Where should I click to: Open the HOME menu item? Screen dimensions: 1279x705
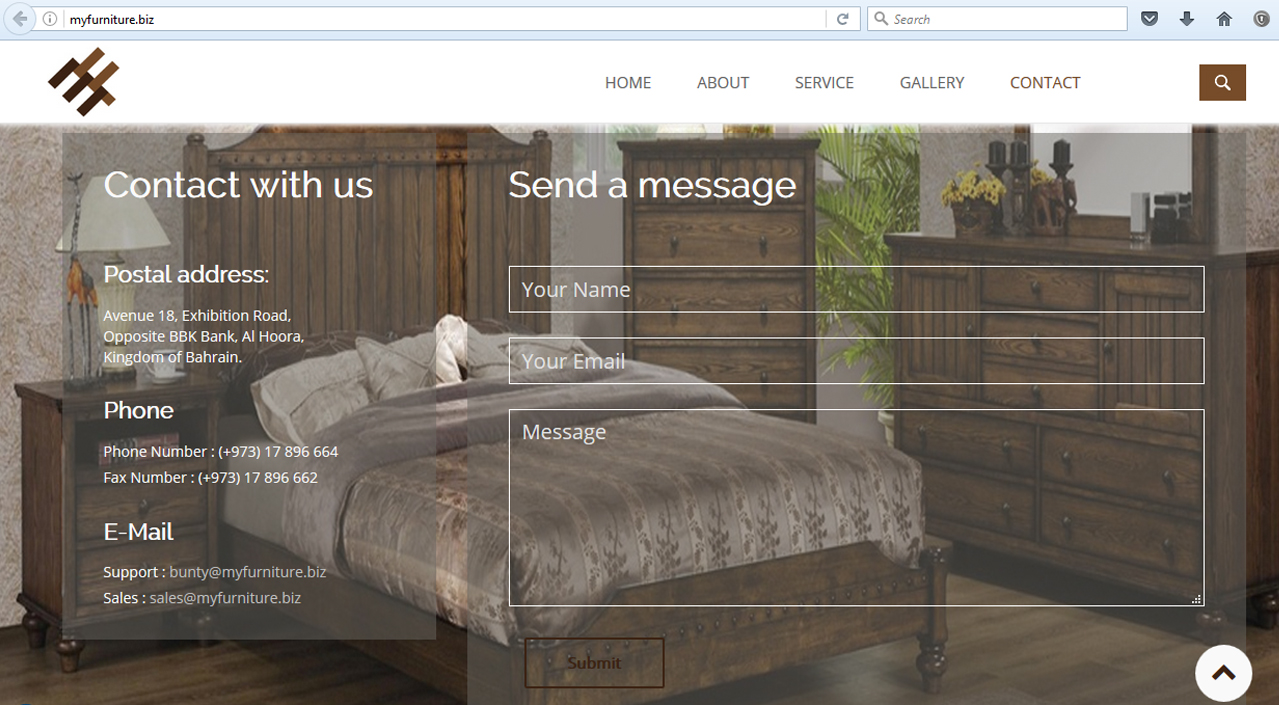(x=628, y=83)
